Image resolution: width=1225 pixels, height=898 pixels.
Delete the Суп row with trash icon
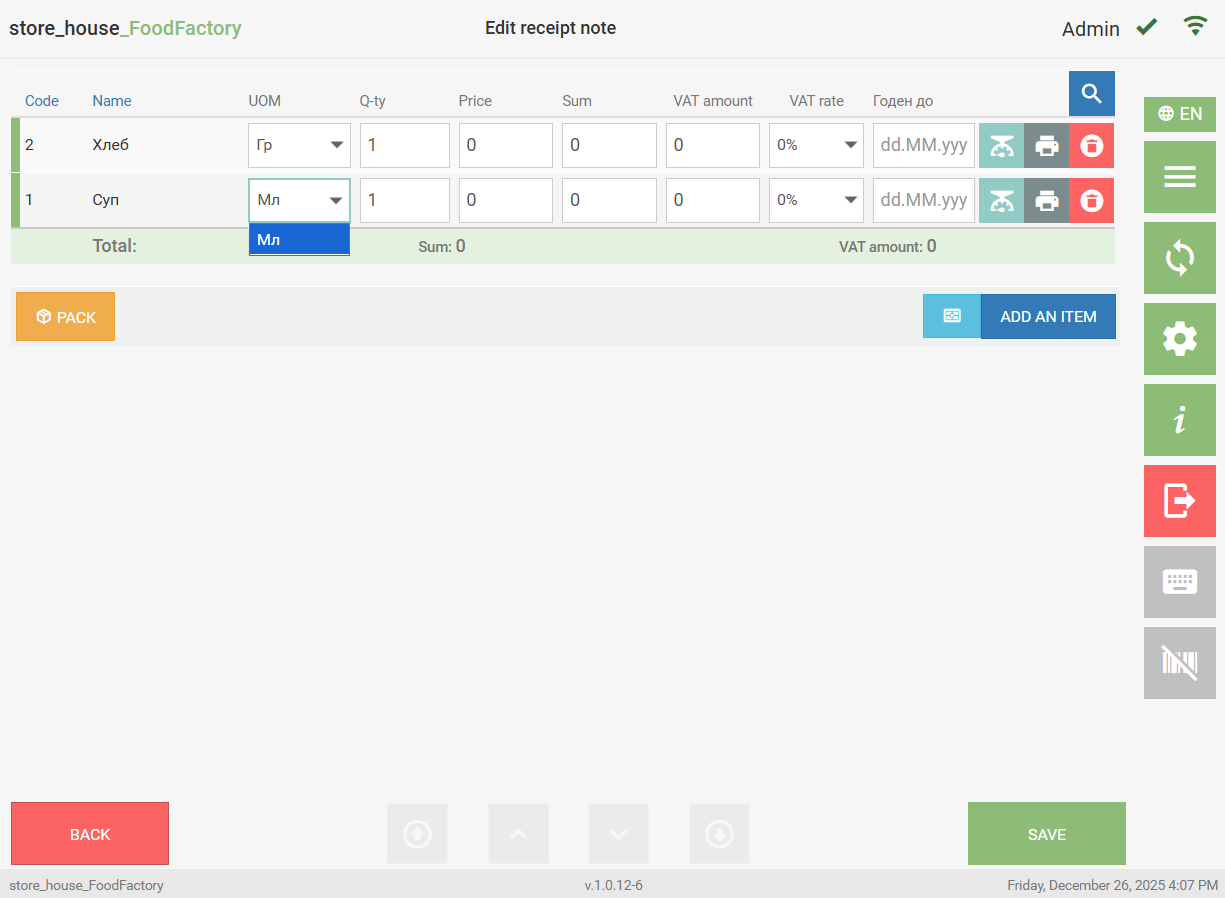tap(1091, 201)
